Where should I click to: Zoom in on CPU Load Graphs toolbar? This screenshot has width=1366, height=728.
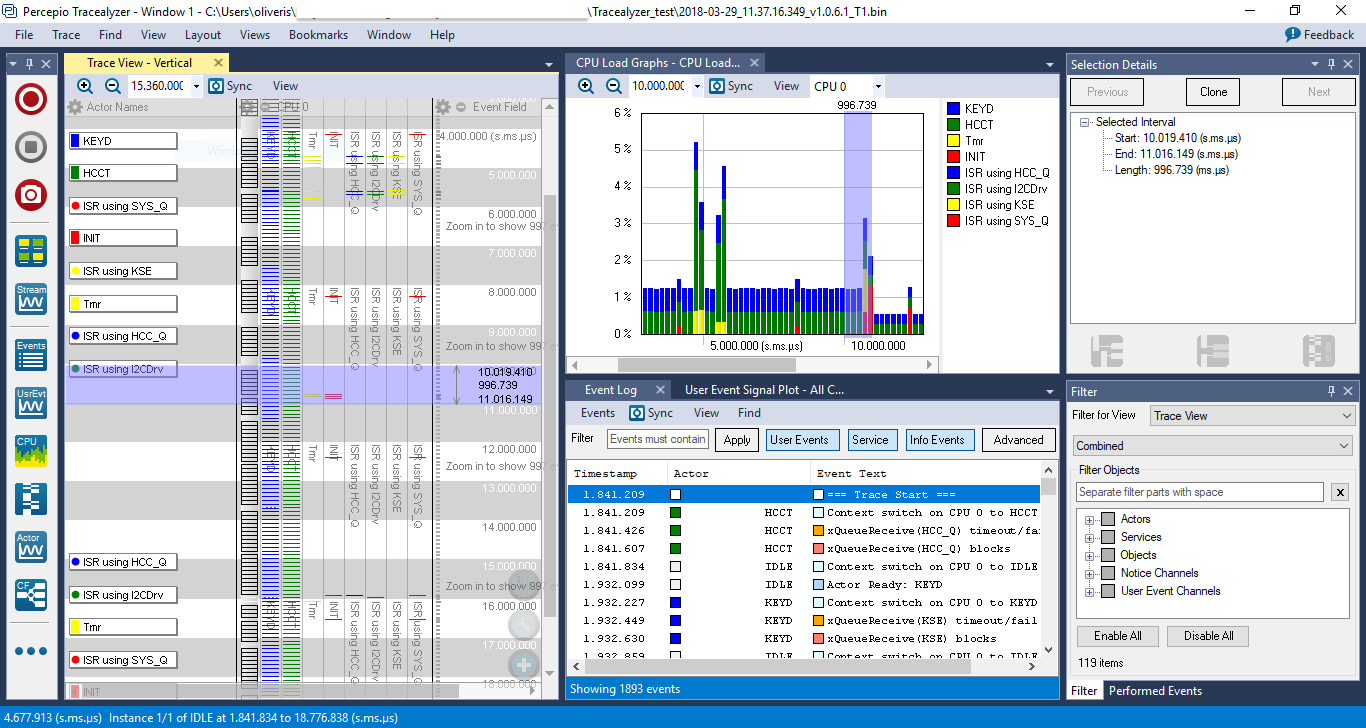click(586, 86)
